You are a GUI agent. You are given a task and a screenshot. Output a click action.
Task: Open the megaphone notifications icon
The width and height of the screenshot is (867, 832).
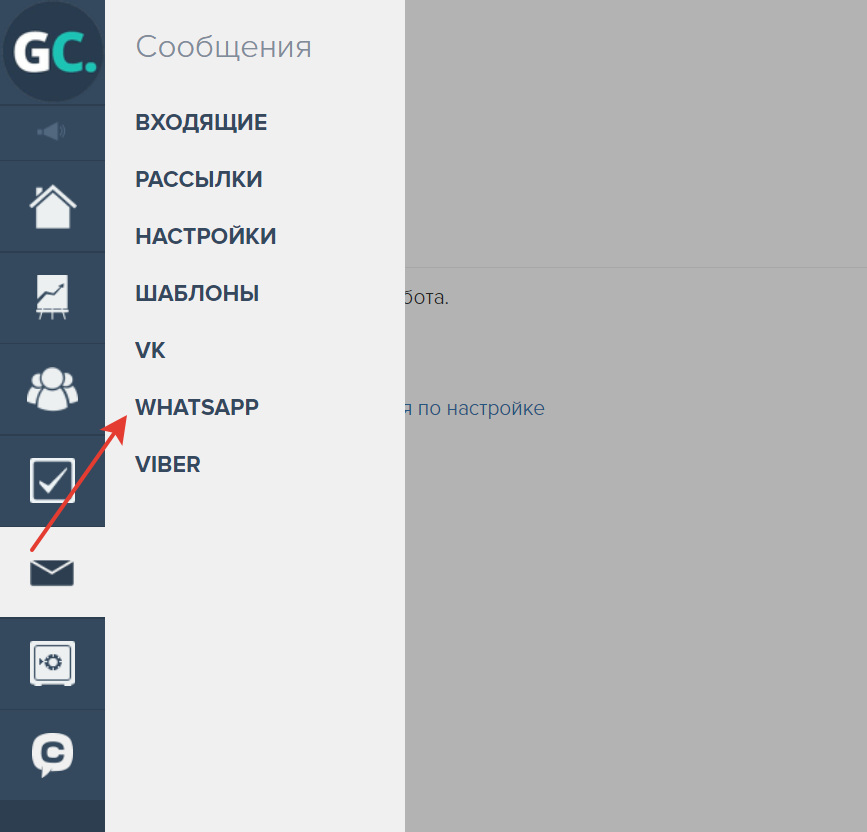[x=51, y=132]
